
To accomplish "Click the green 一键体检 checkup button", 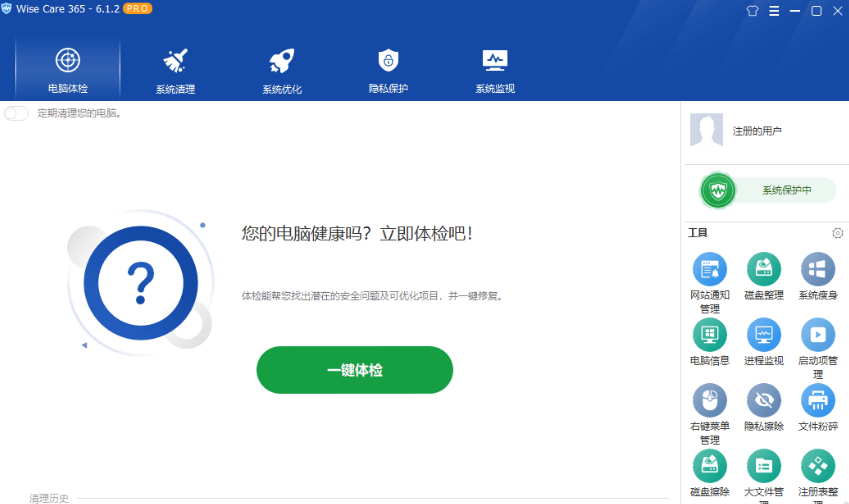I will click(x=355, y=370).
